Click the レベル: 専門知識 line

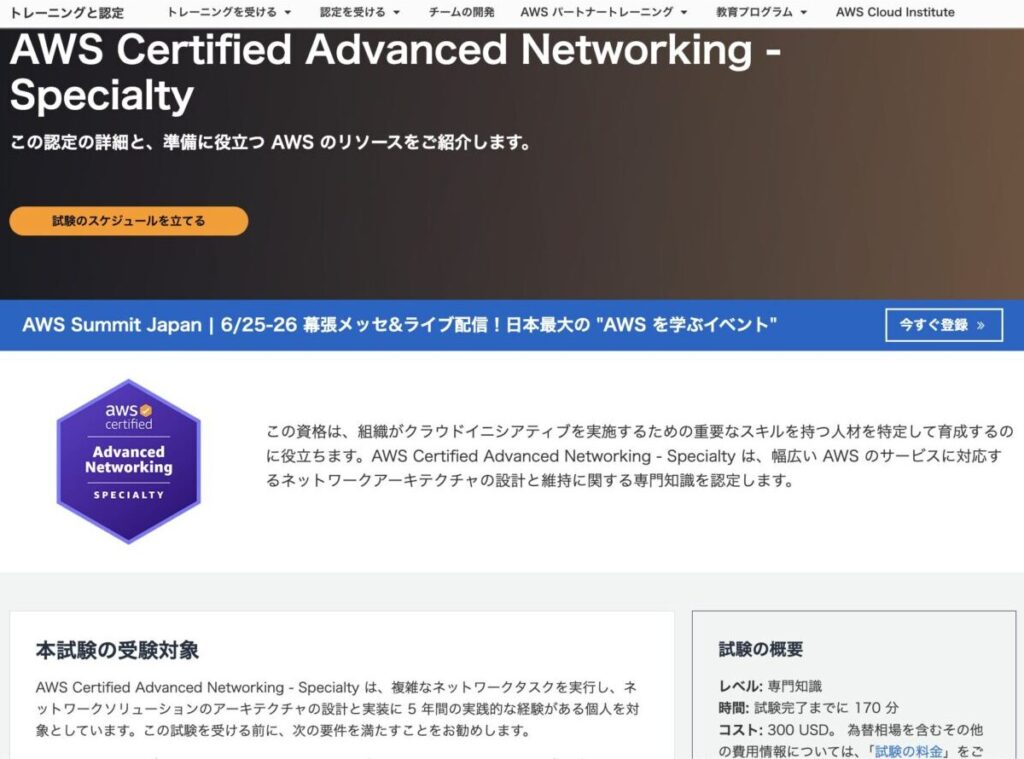pyautogui.click(x=770, y=686)
